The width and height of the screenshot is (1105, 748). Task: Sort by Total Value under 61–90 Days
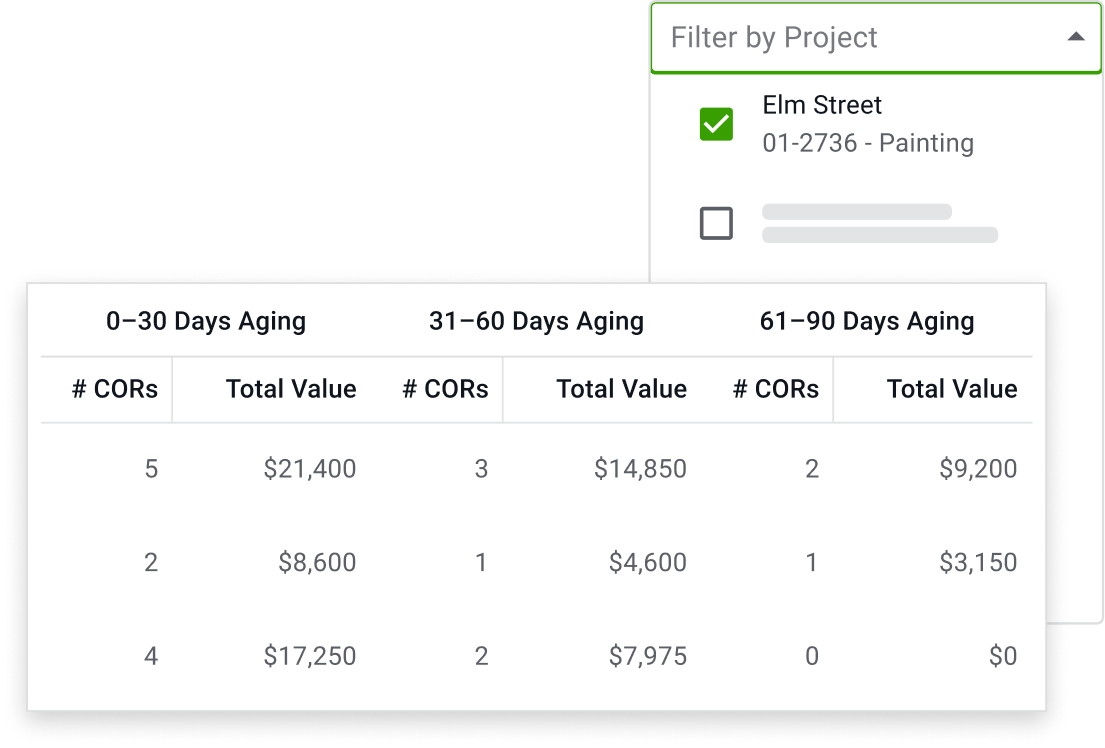coord(951,389)
